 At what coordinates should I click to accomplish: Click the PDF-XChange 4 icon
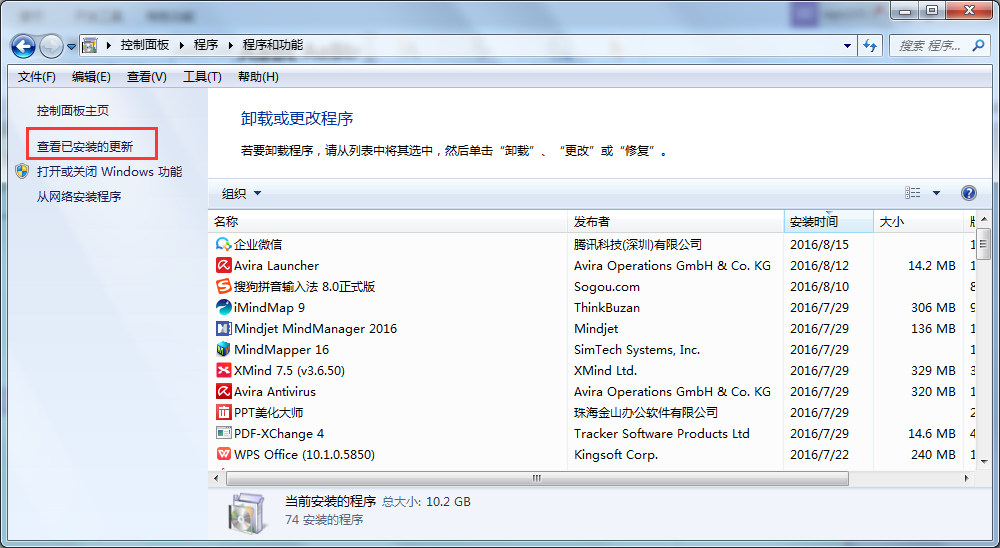tap(224, 433)
